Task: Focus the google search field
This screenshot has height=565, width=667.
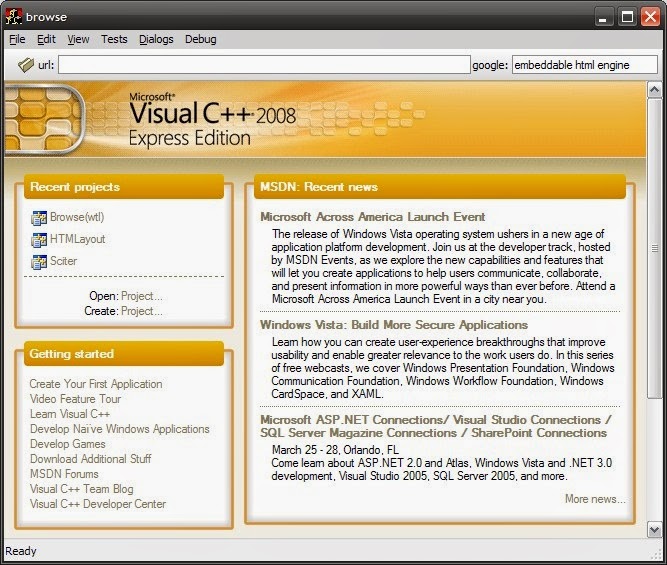Action: point(584,65)
